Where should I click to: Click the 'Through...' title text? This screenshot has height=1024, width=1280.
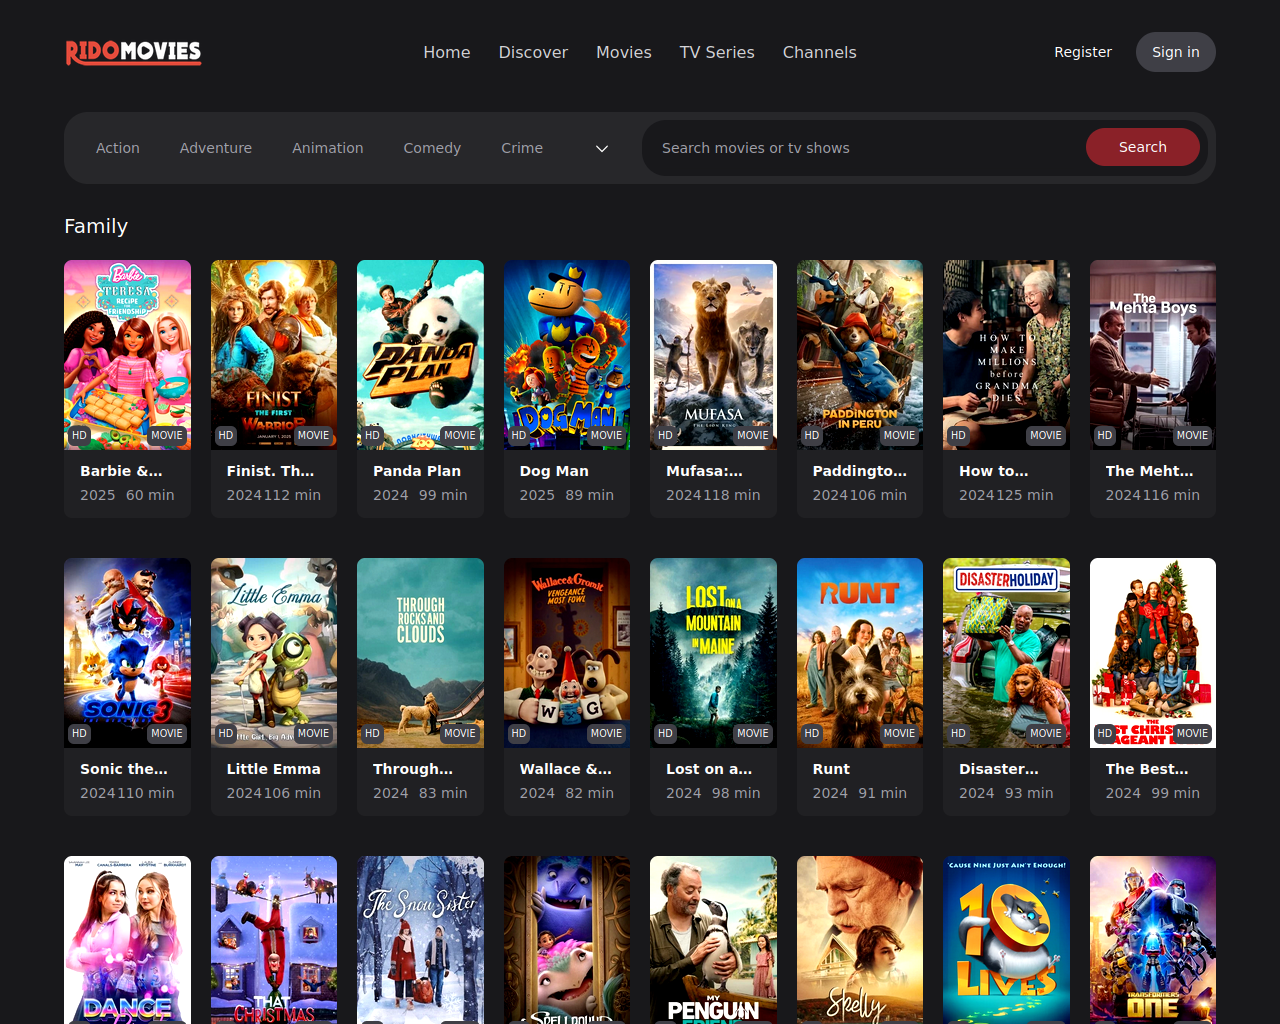[x=413, y=769]
